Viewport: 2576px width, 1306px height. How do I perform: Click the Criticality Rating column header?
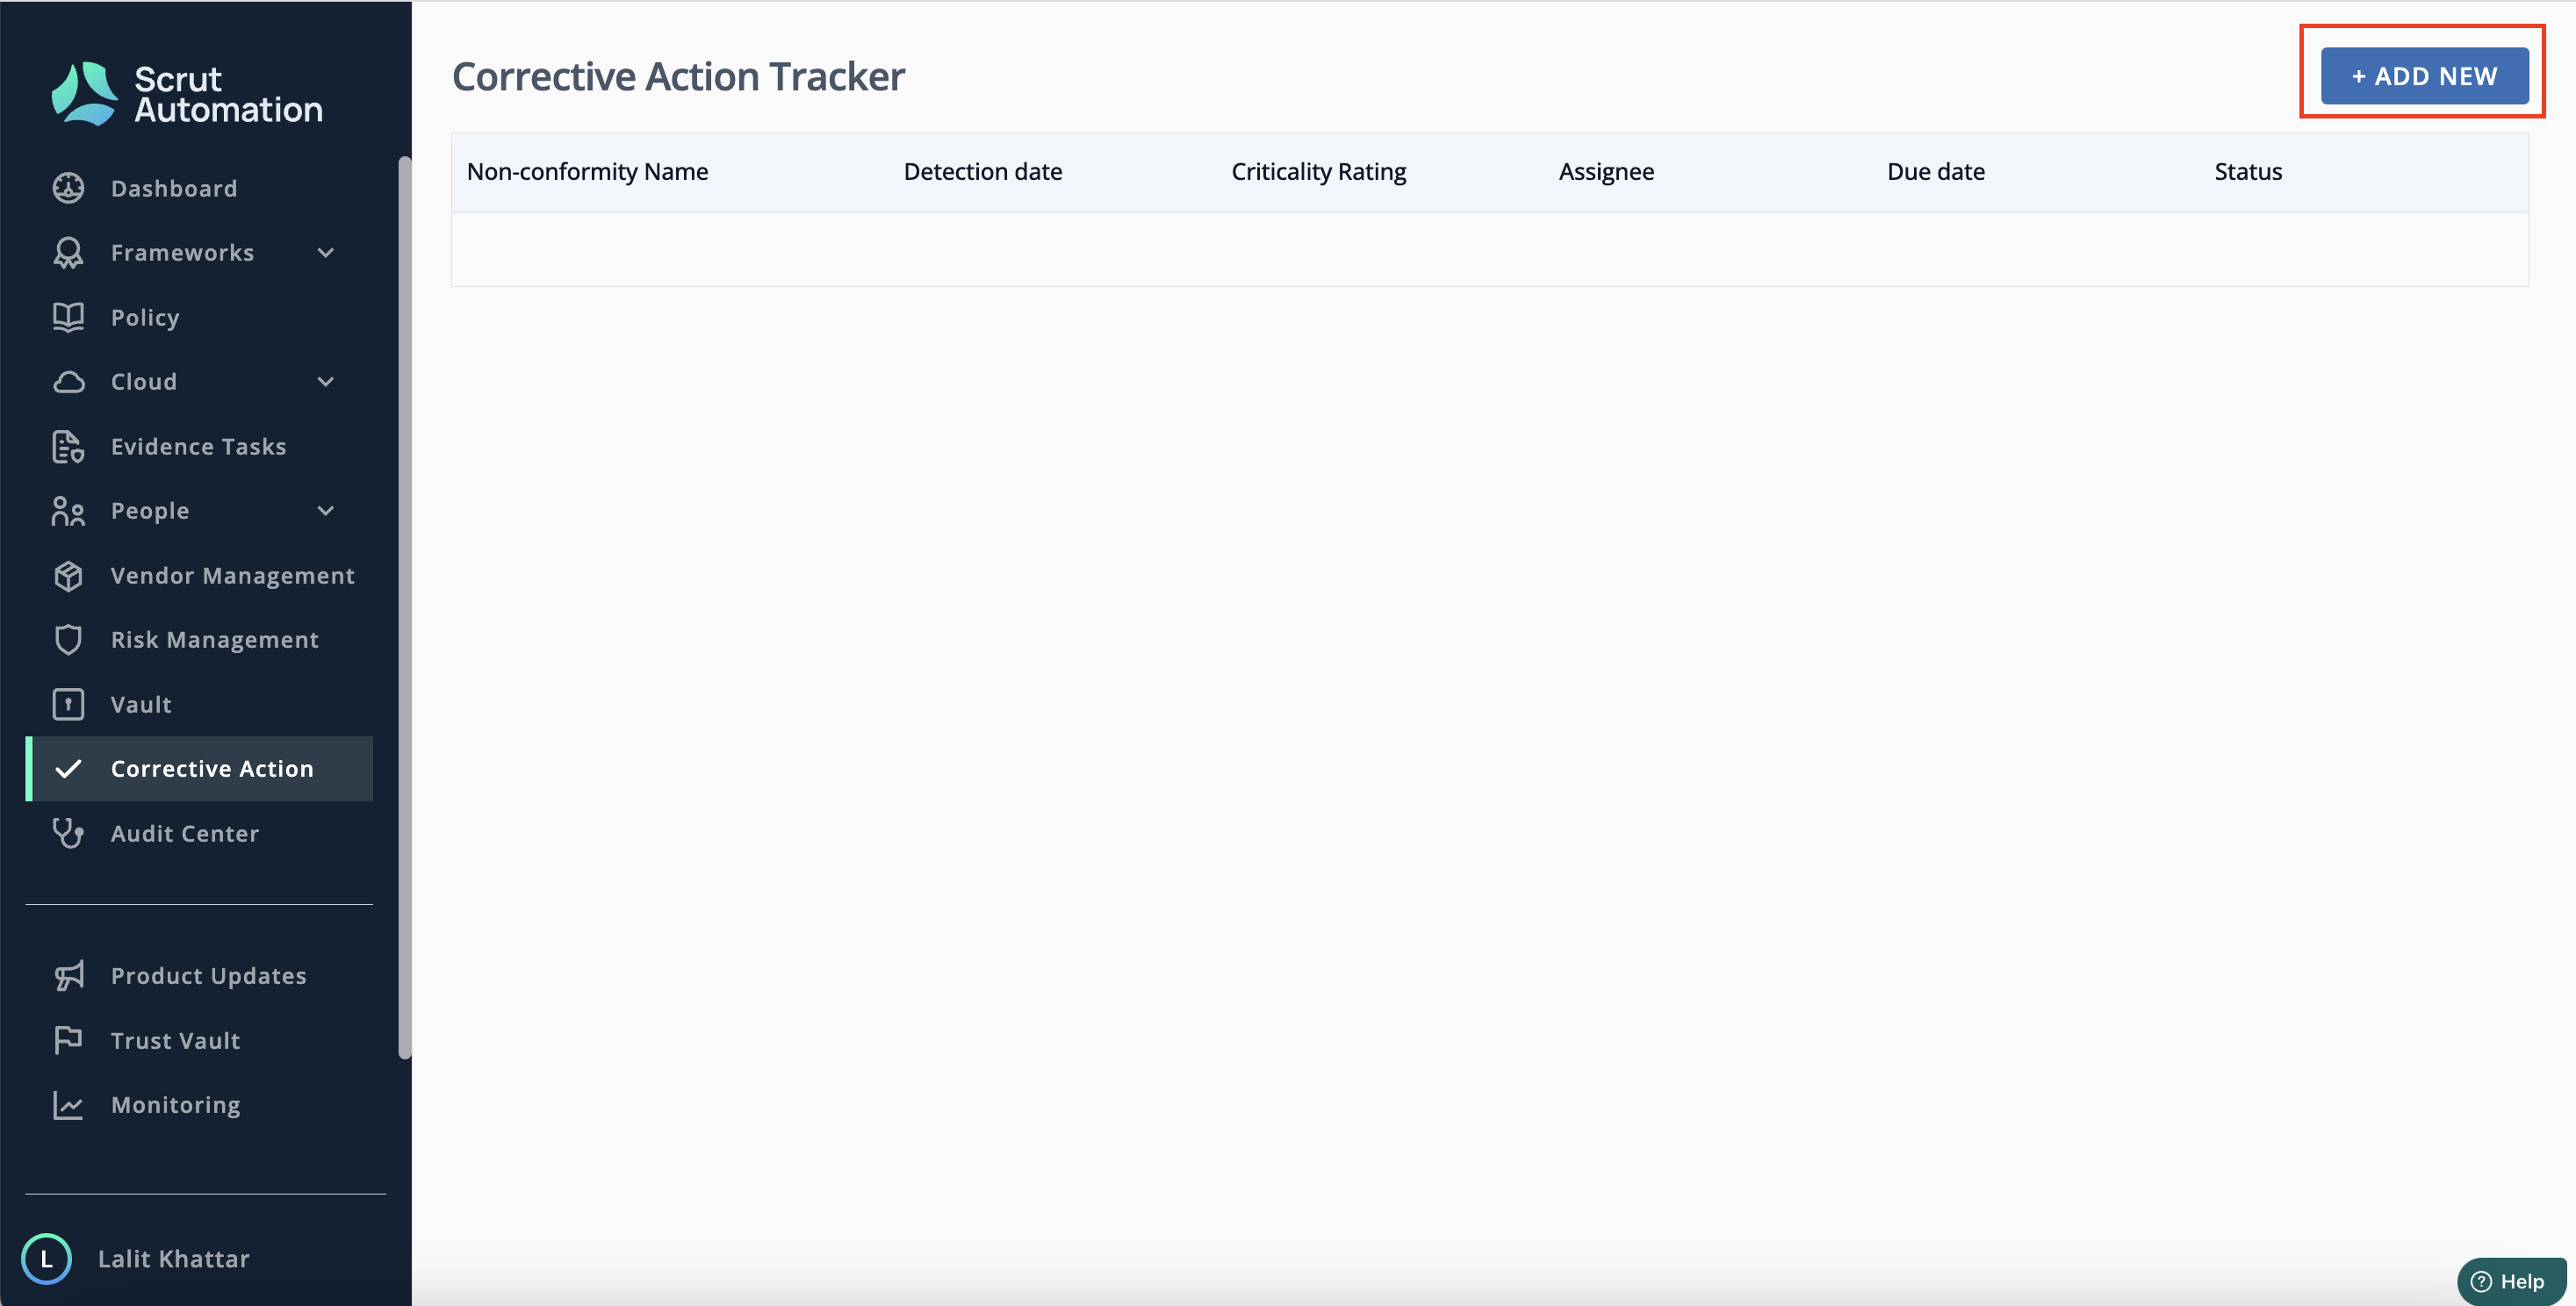point(1318,171)
